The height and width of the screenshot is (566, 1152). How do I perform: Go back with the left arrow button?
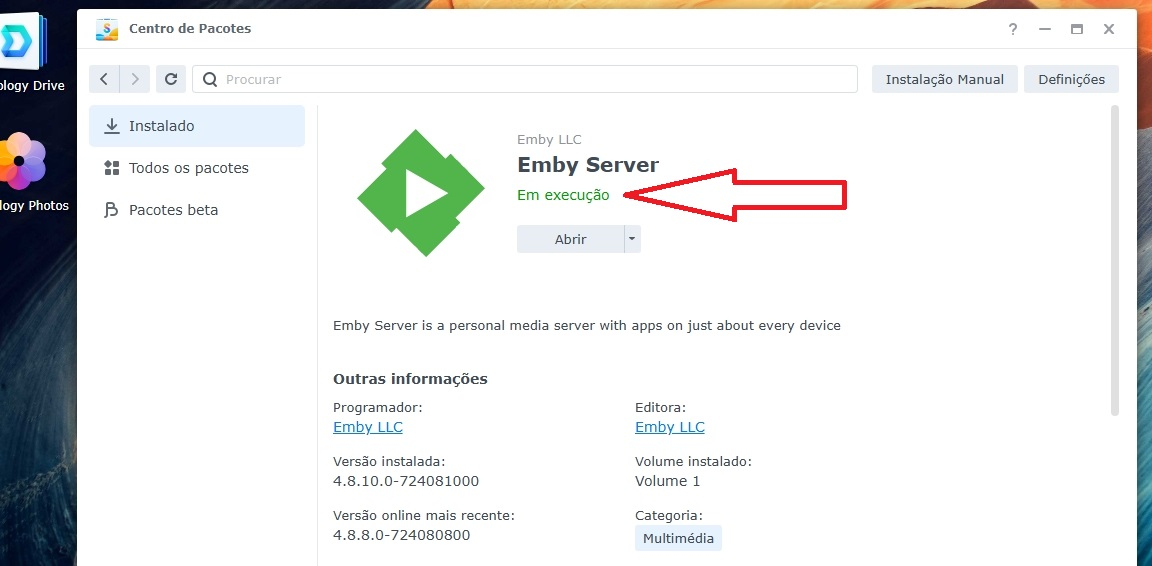[x=104, y=79]
